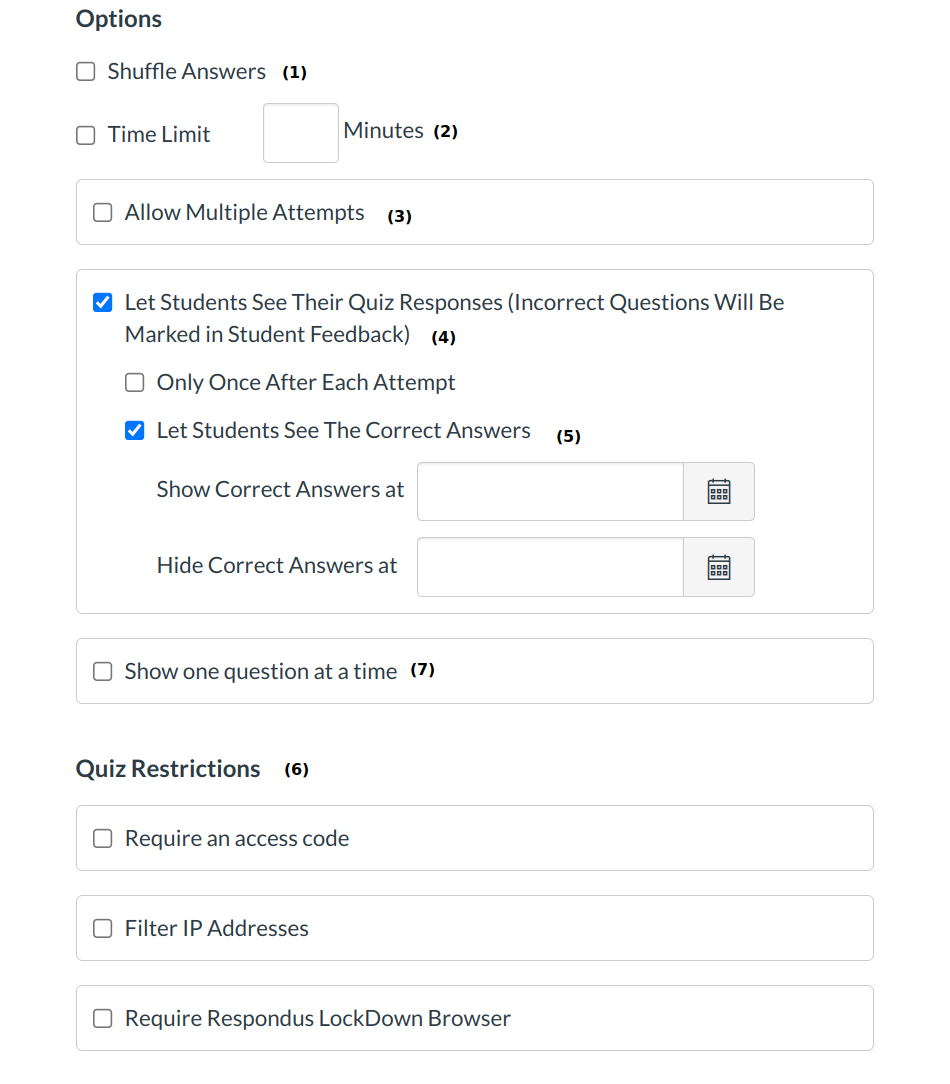Image resolution: width=950 pixels, height=1084 pixels.
Task: Click the "Quiz Restrictions" section heading
Action: tap(168, 769)
